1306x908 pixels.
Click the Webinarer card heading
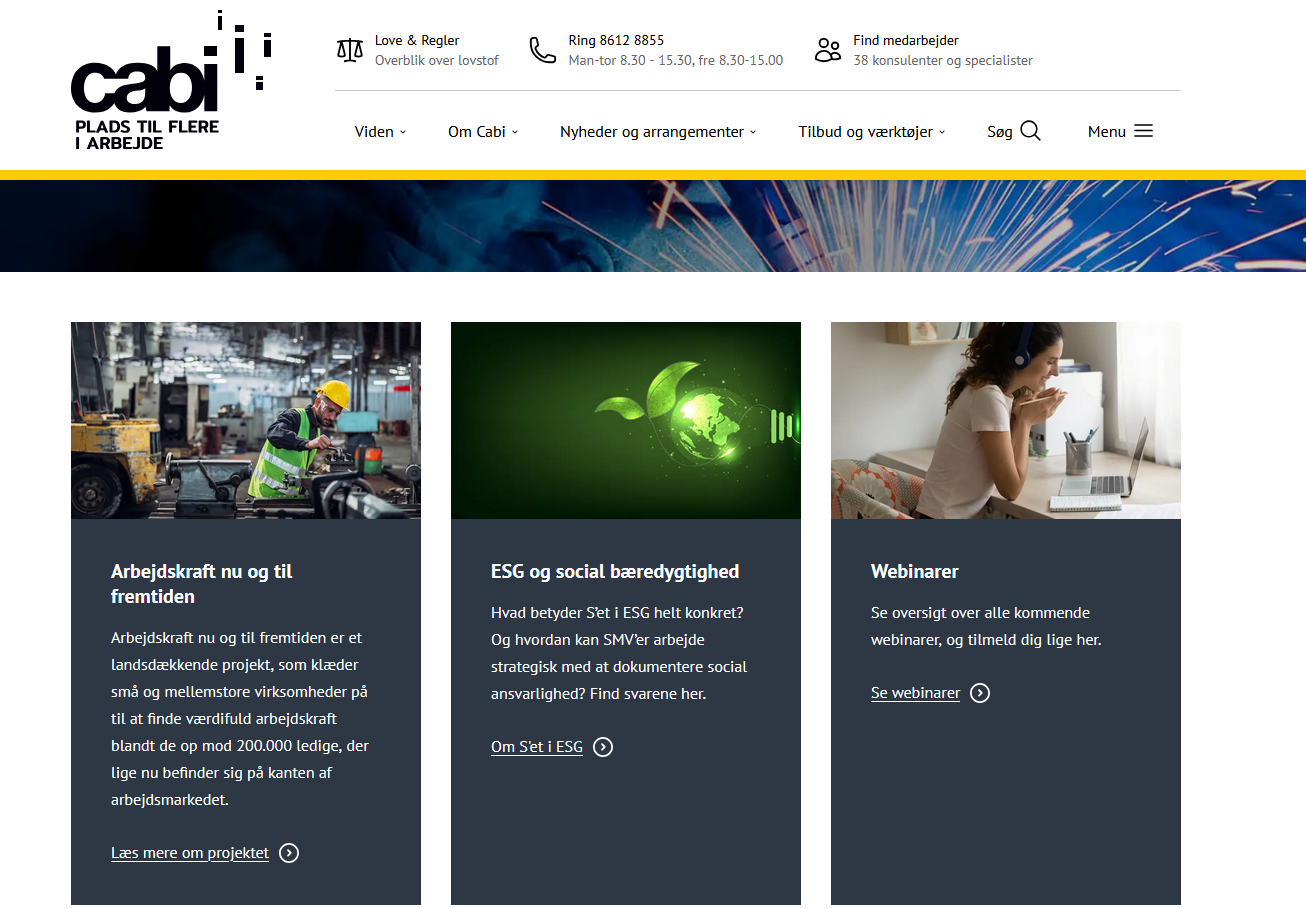tap(915, 572)
